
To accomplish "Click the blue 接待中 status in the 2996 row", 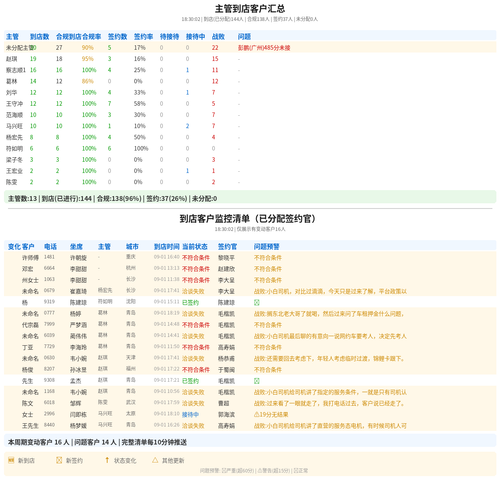I will click(x=190, y=415).
